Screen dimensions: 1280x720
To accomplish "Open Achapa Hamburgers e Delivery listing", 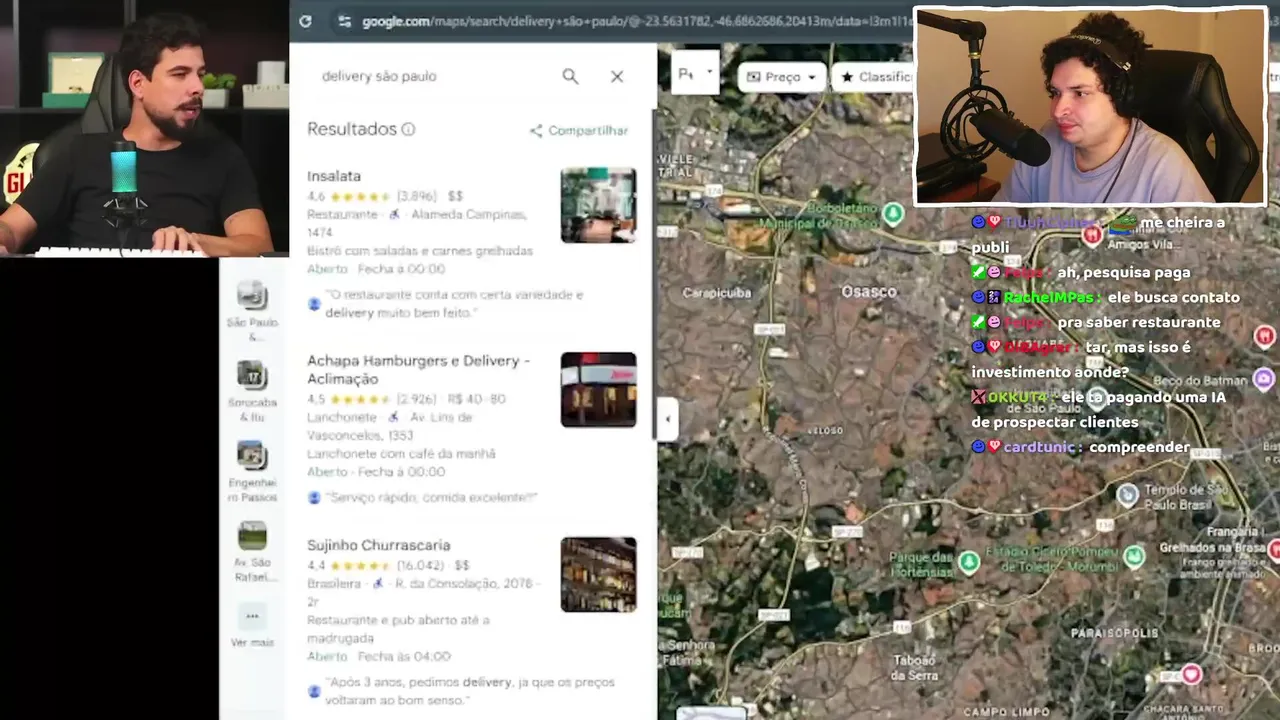I will pyautogui.click(x=418, y=369).
